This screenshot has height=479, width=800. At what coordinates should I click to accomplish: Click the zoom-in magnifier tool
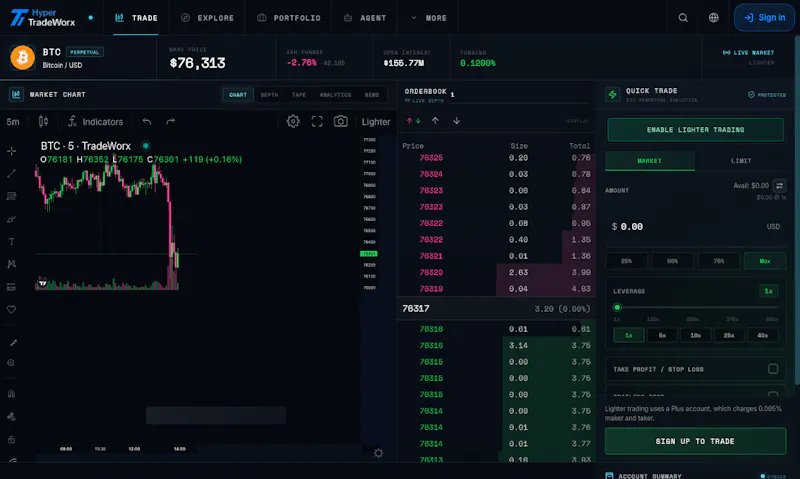[x=11, y=363]
